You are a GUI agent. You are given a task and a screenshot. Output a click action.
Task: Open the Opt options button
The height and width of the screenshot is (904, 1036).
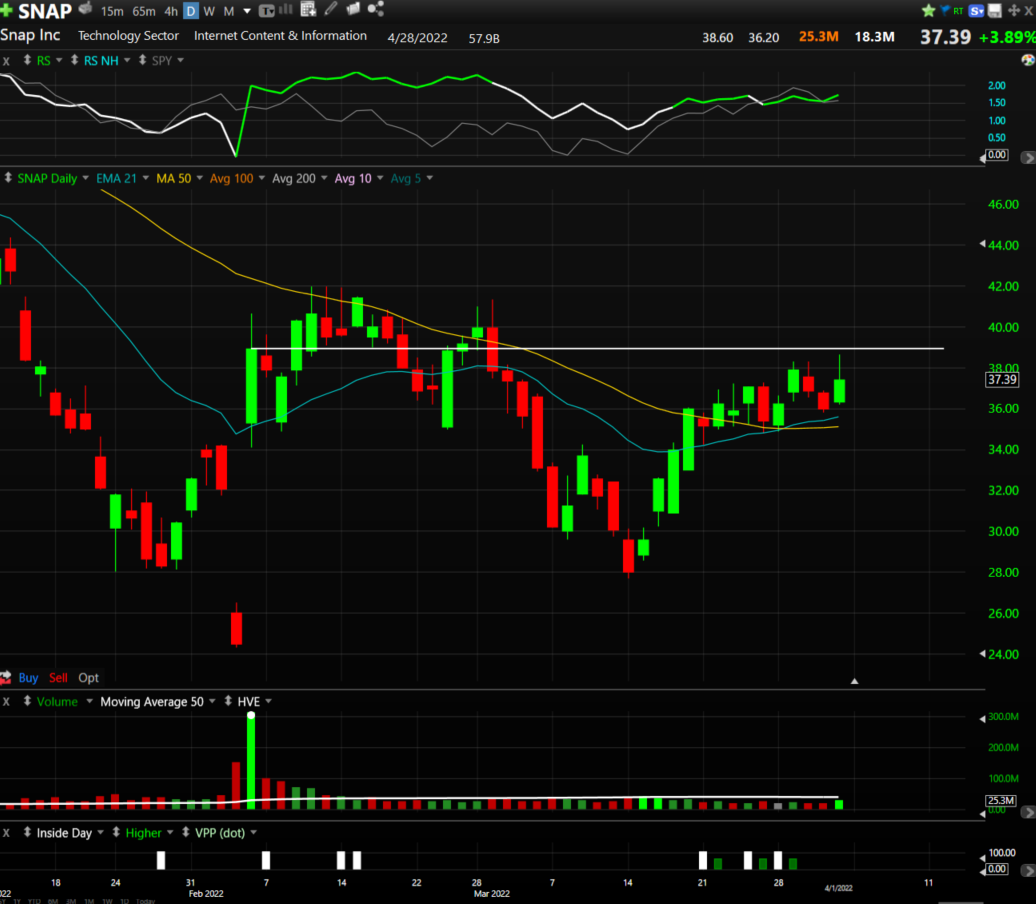[x=89, y=677]
